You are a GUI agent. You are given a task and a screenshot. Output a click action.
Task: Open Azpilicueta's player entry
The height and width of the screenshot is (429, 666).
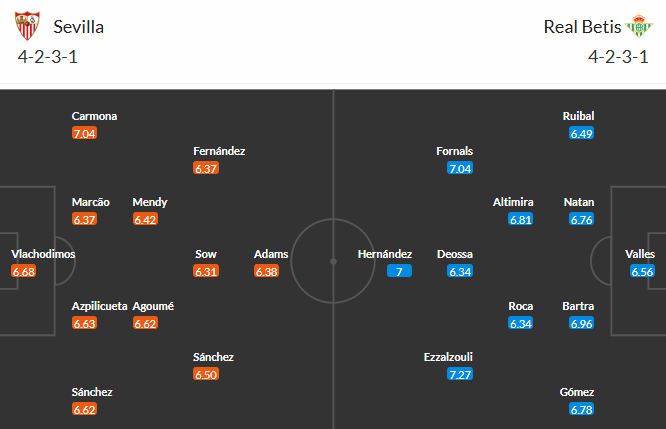click(x=99, y=306)
